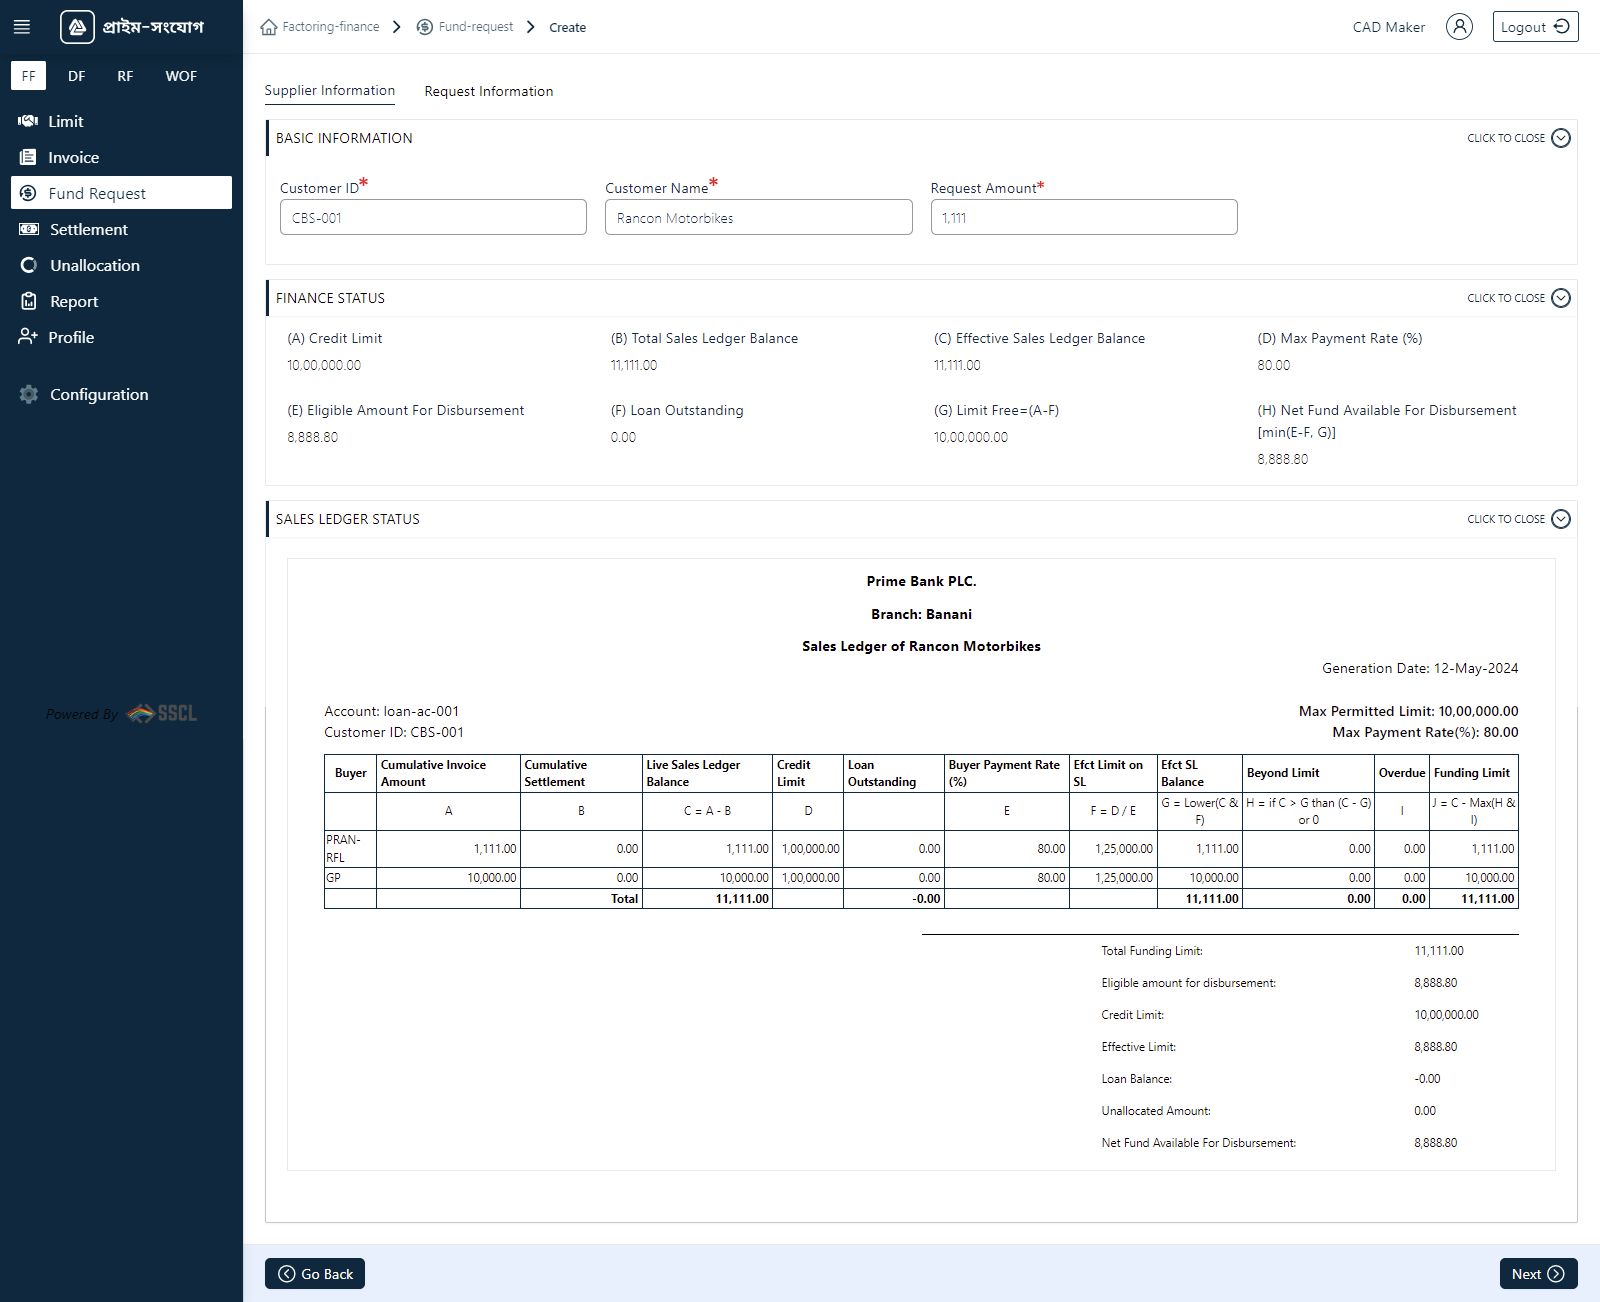
Task: Switch to the WOF module tab
Action: [x=181, y=76]
